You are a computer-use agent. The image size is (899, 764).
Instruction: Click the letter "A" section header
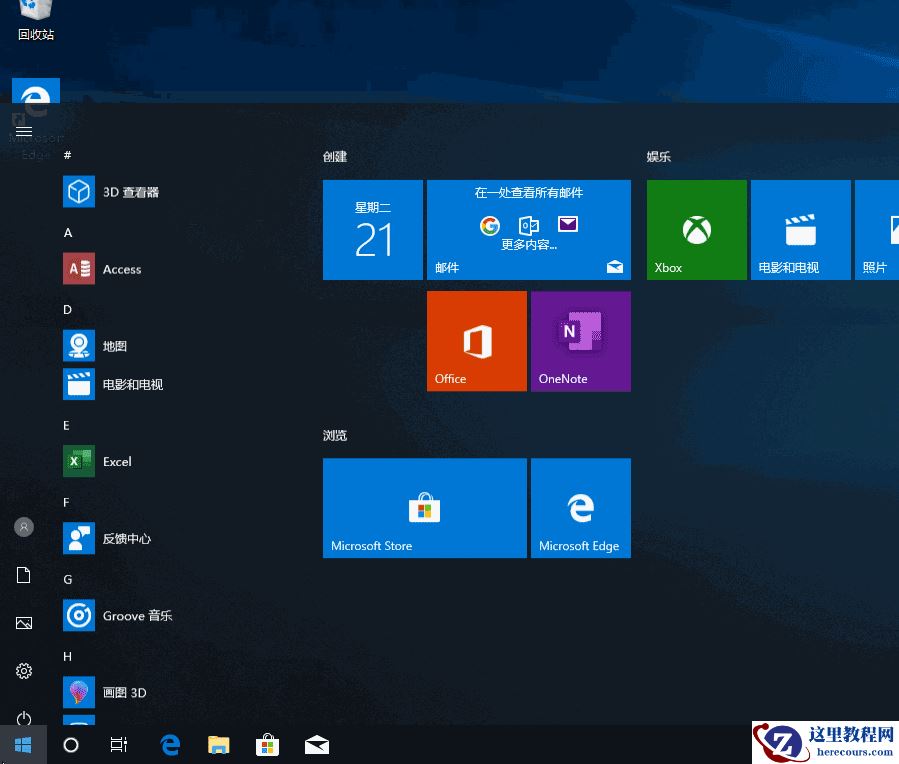point(67,232)
